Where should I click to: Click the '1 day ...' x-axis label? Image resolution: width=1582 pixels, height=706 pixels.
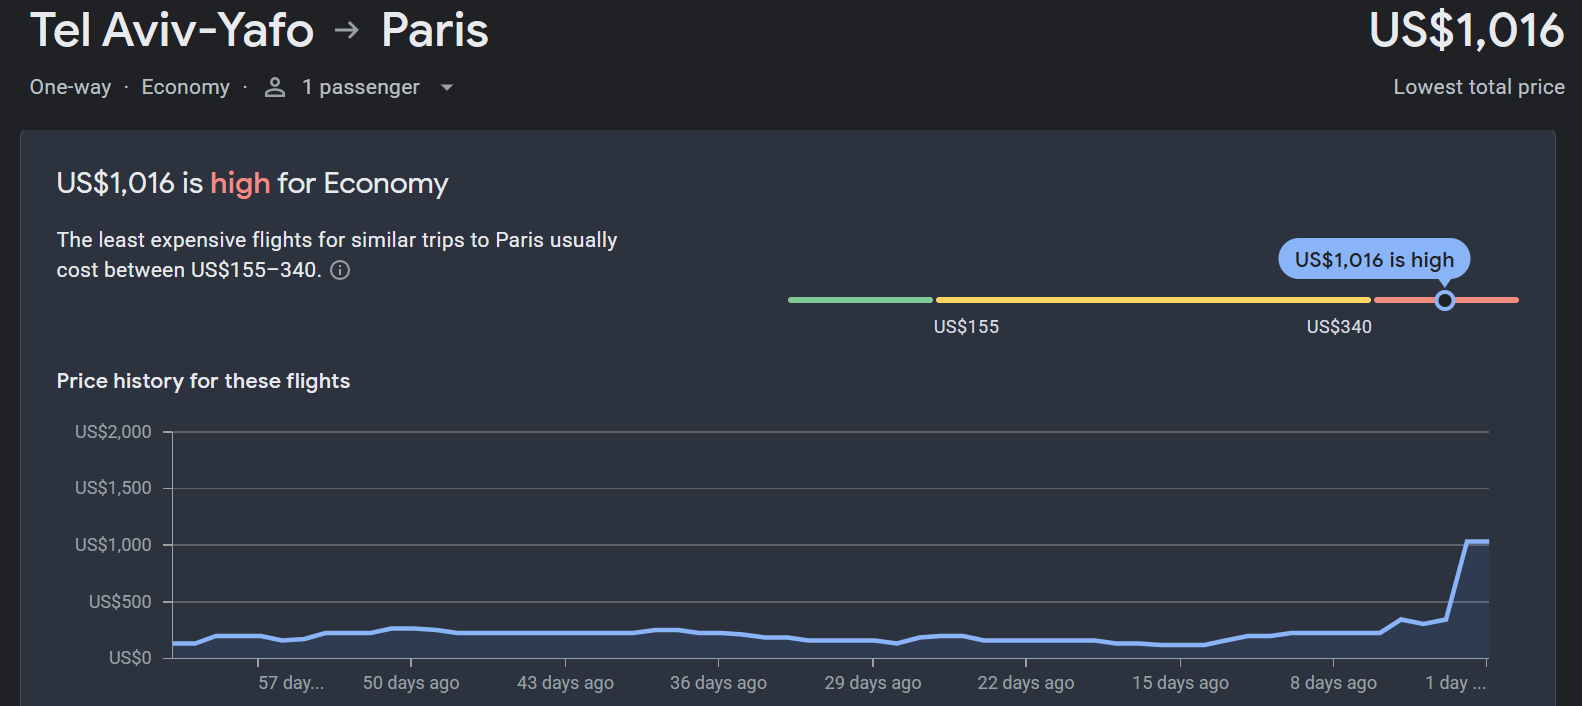pyautogui.click(x=1456, y=683)
